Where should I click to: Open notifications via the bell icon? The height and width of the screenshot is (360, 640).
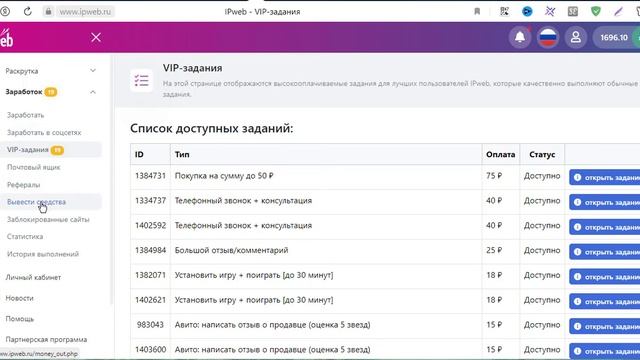(x=520, y=37)
